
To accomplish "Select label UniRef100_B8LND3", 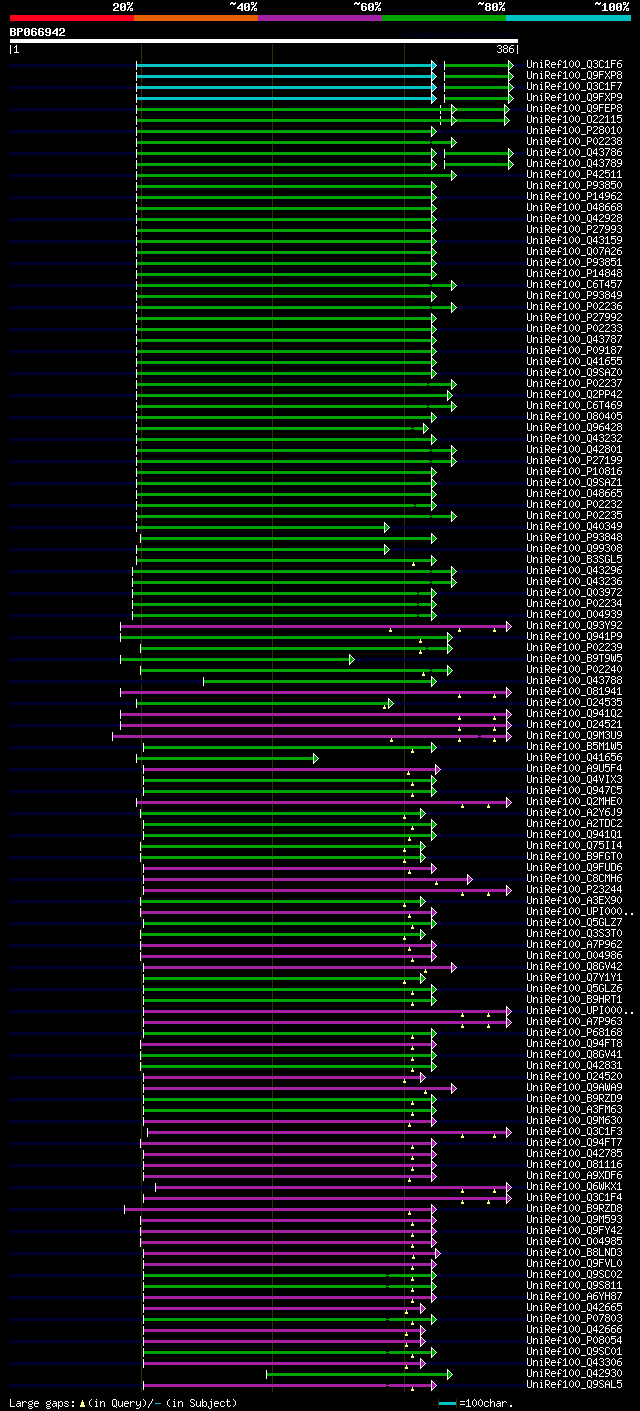I will [x=574, y=1253].
